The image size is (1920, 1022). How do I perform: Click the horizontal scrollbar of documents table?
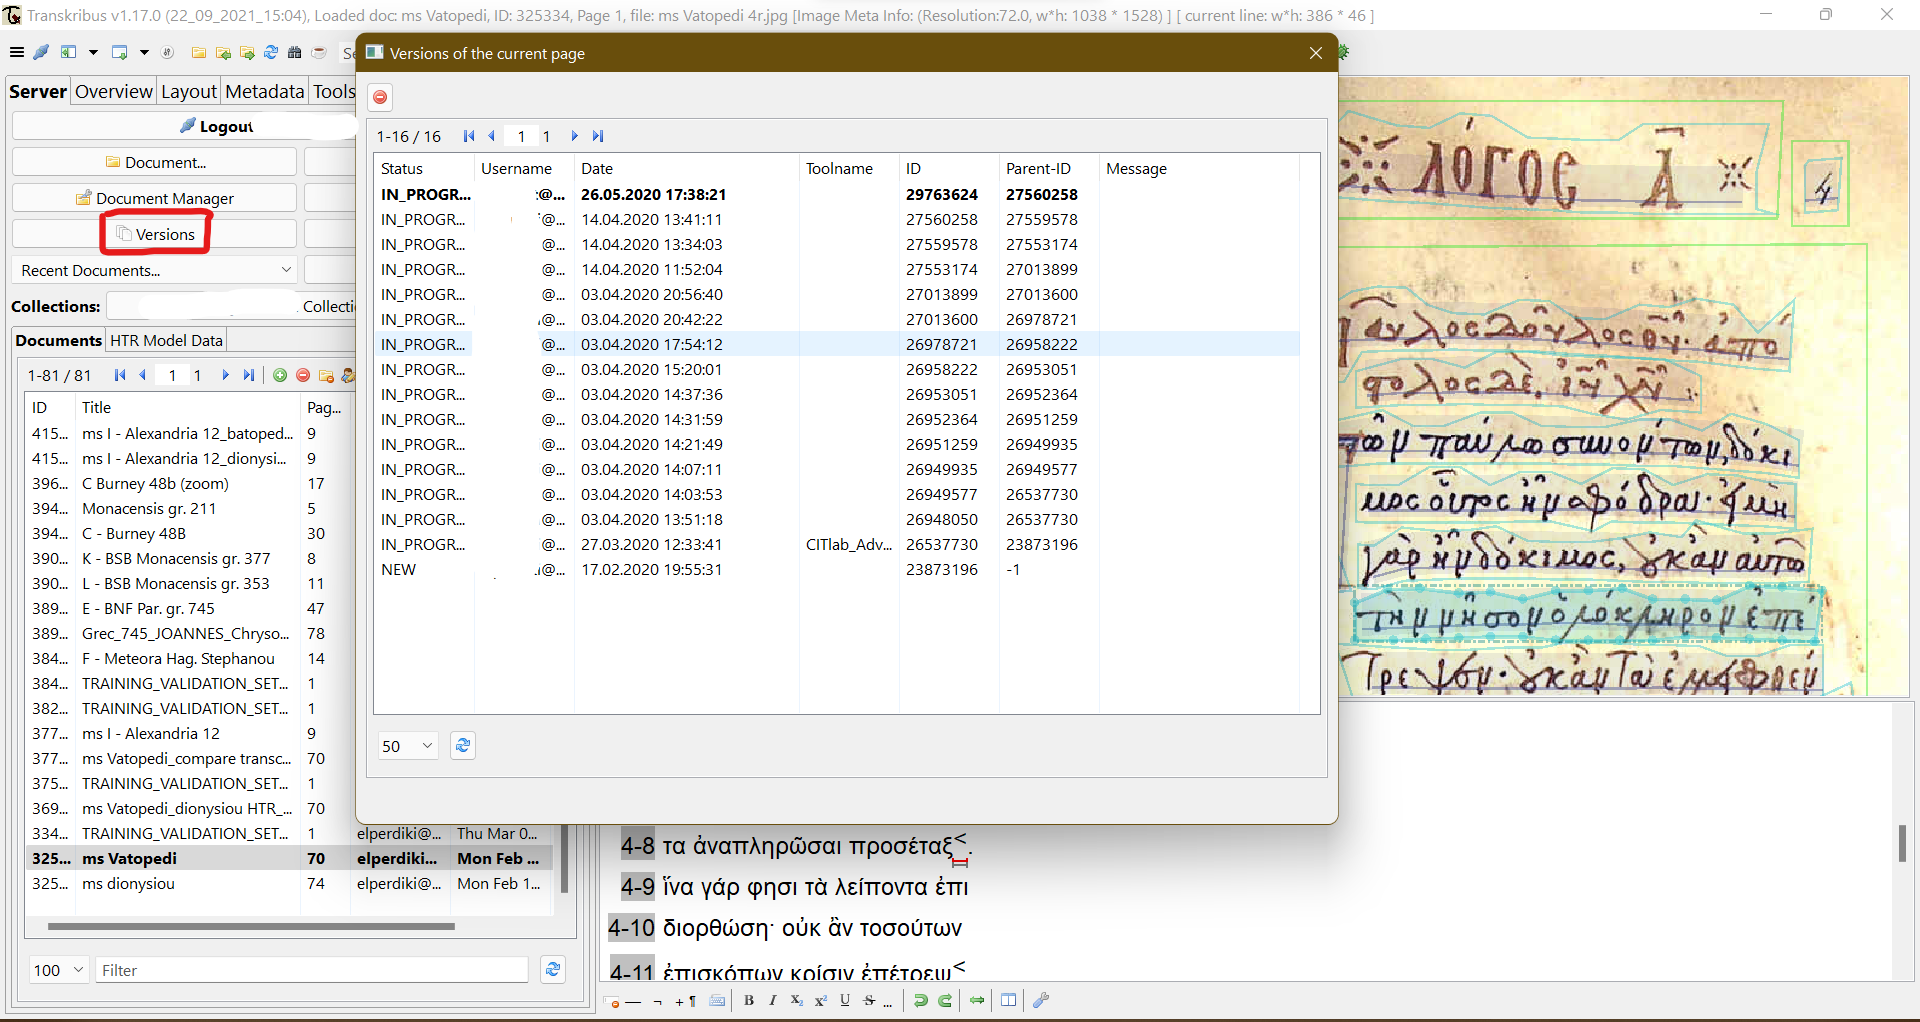[251, 926]
